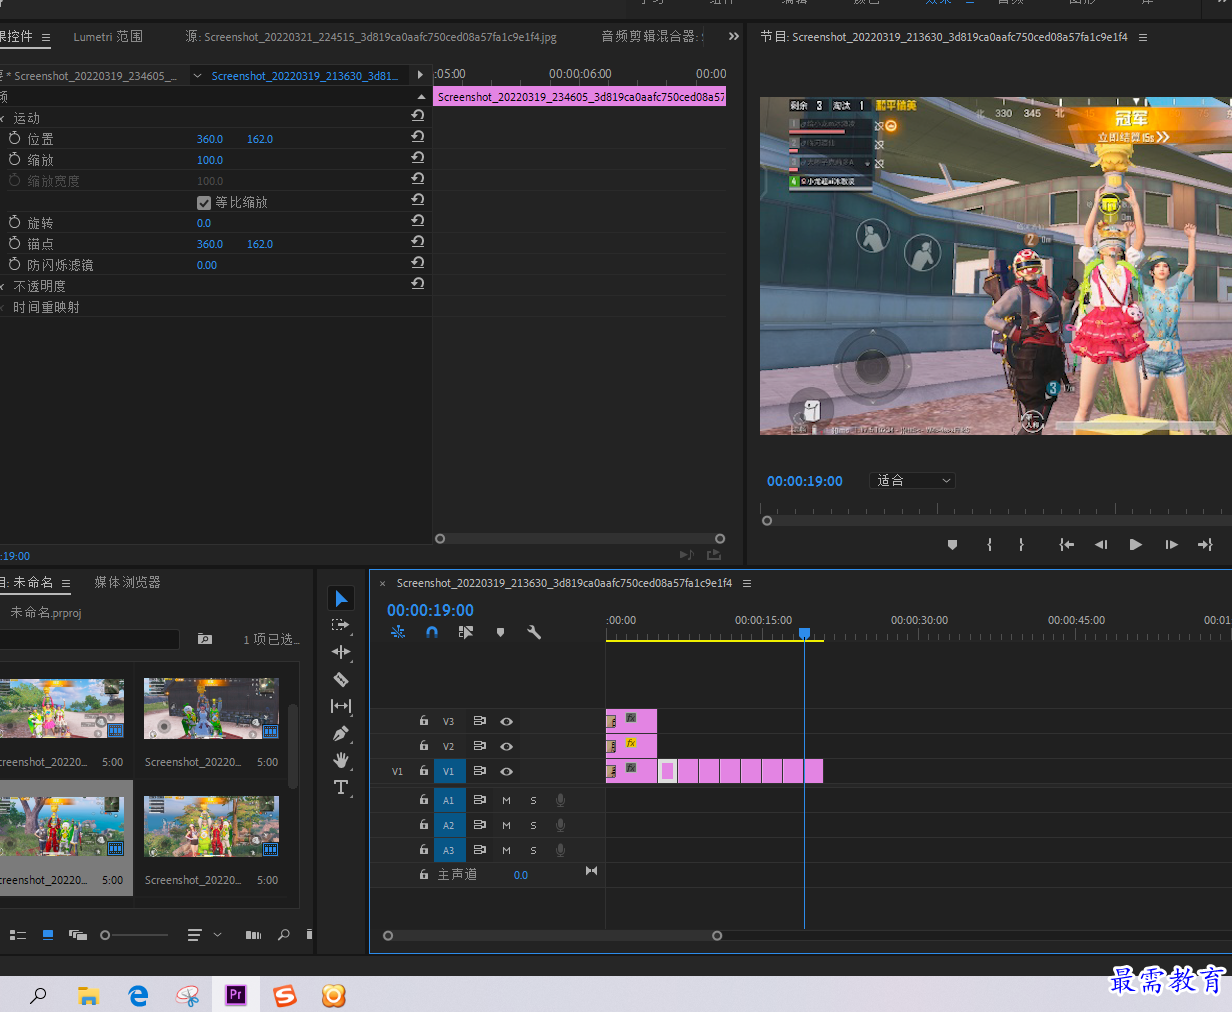1232x1012 pixels.
Task: Toggle linked selection in timeline
Action: [466, 632]
